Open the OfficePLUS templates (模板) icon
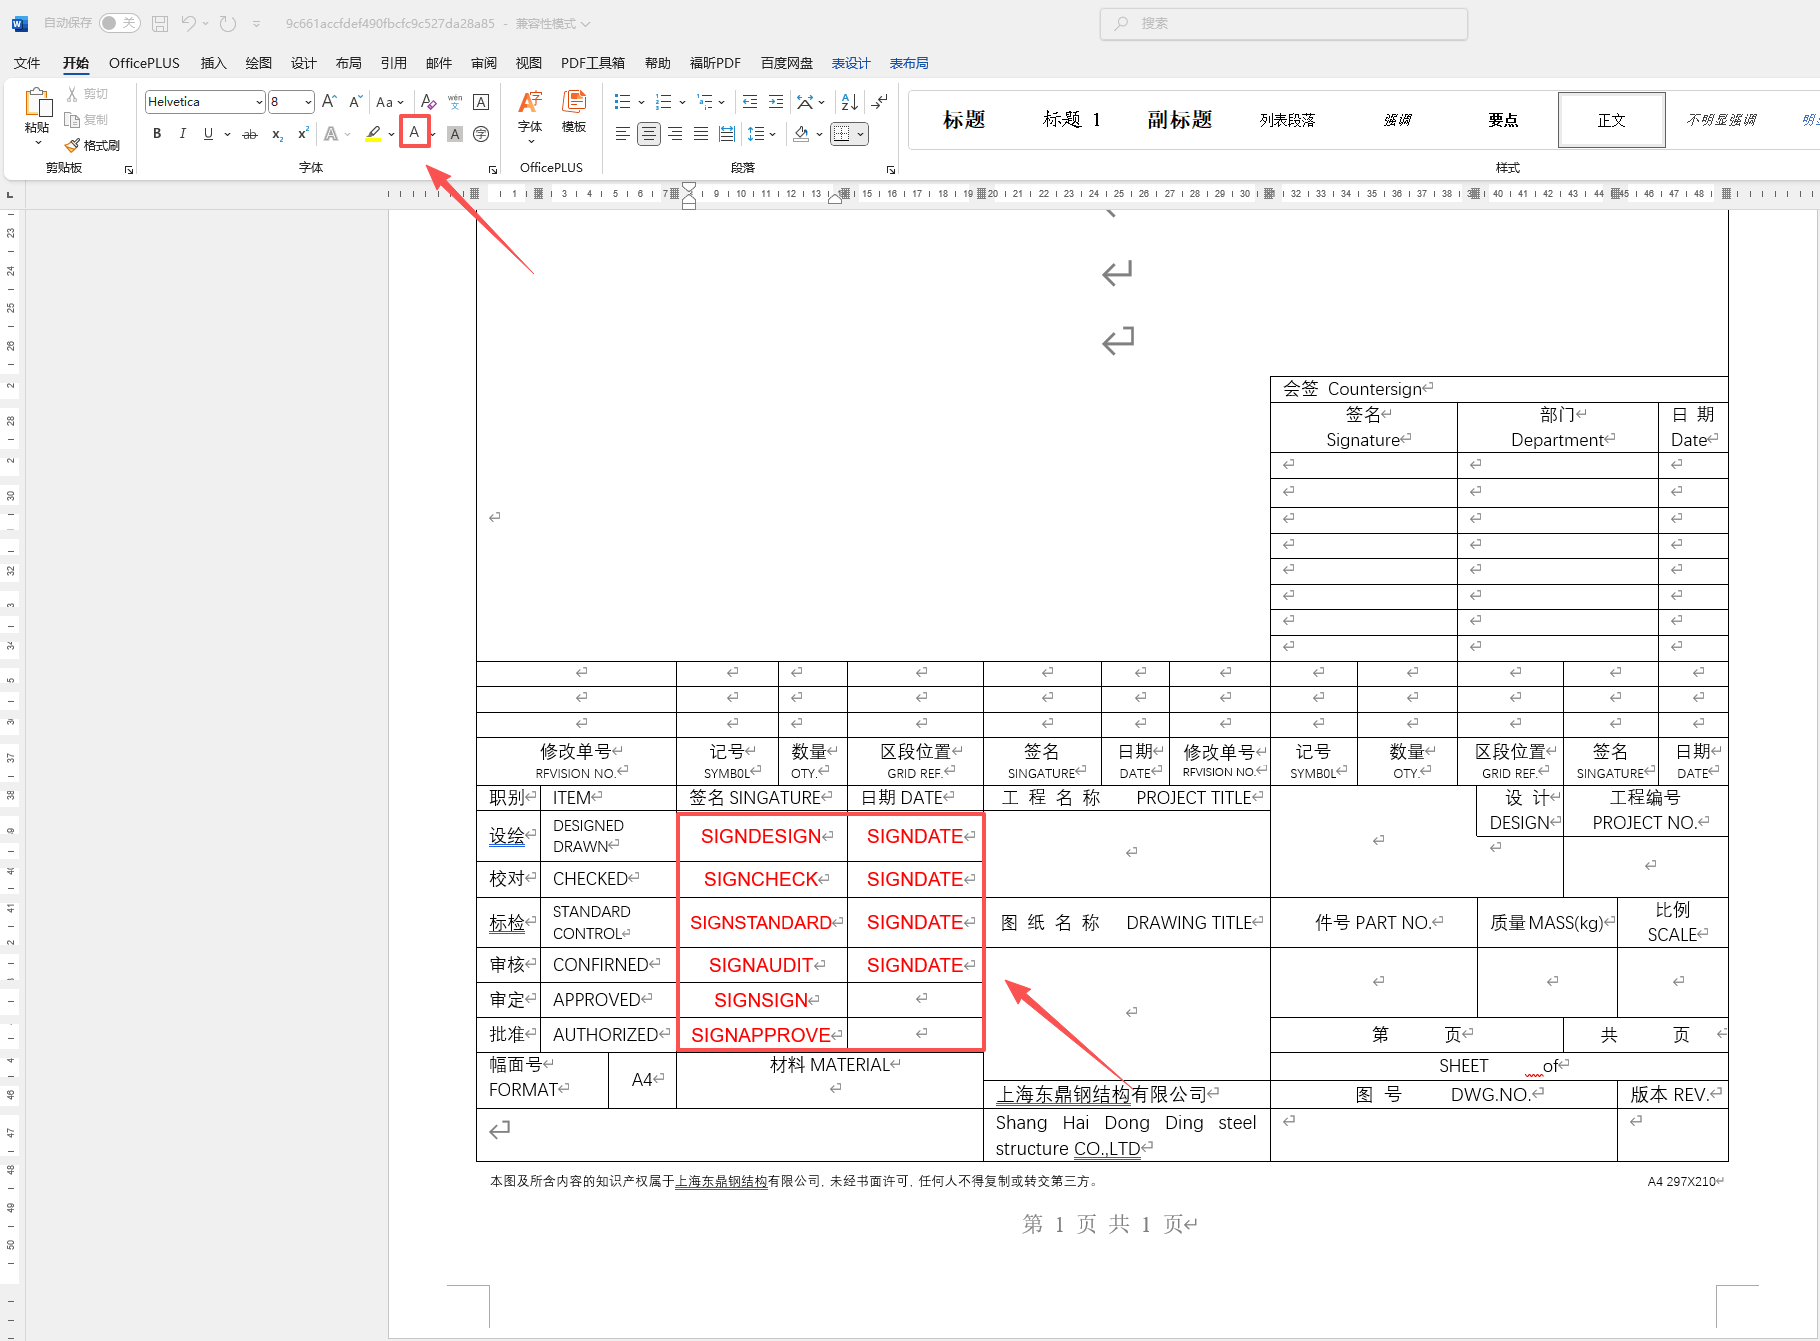This screenshot has height=1341, width=1820. click(574, 111)
